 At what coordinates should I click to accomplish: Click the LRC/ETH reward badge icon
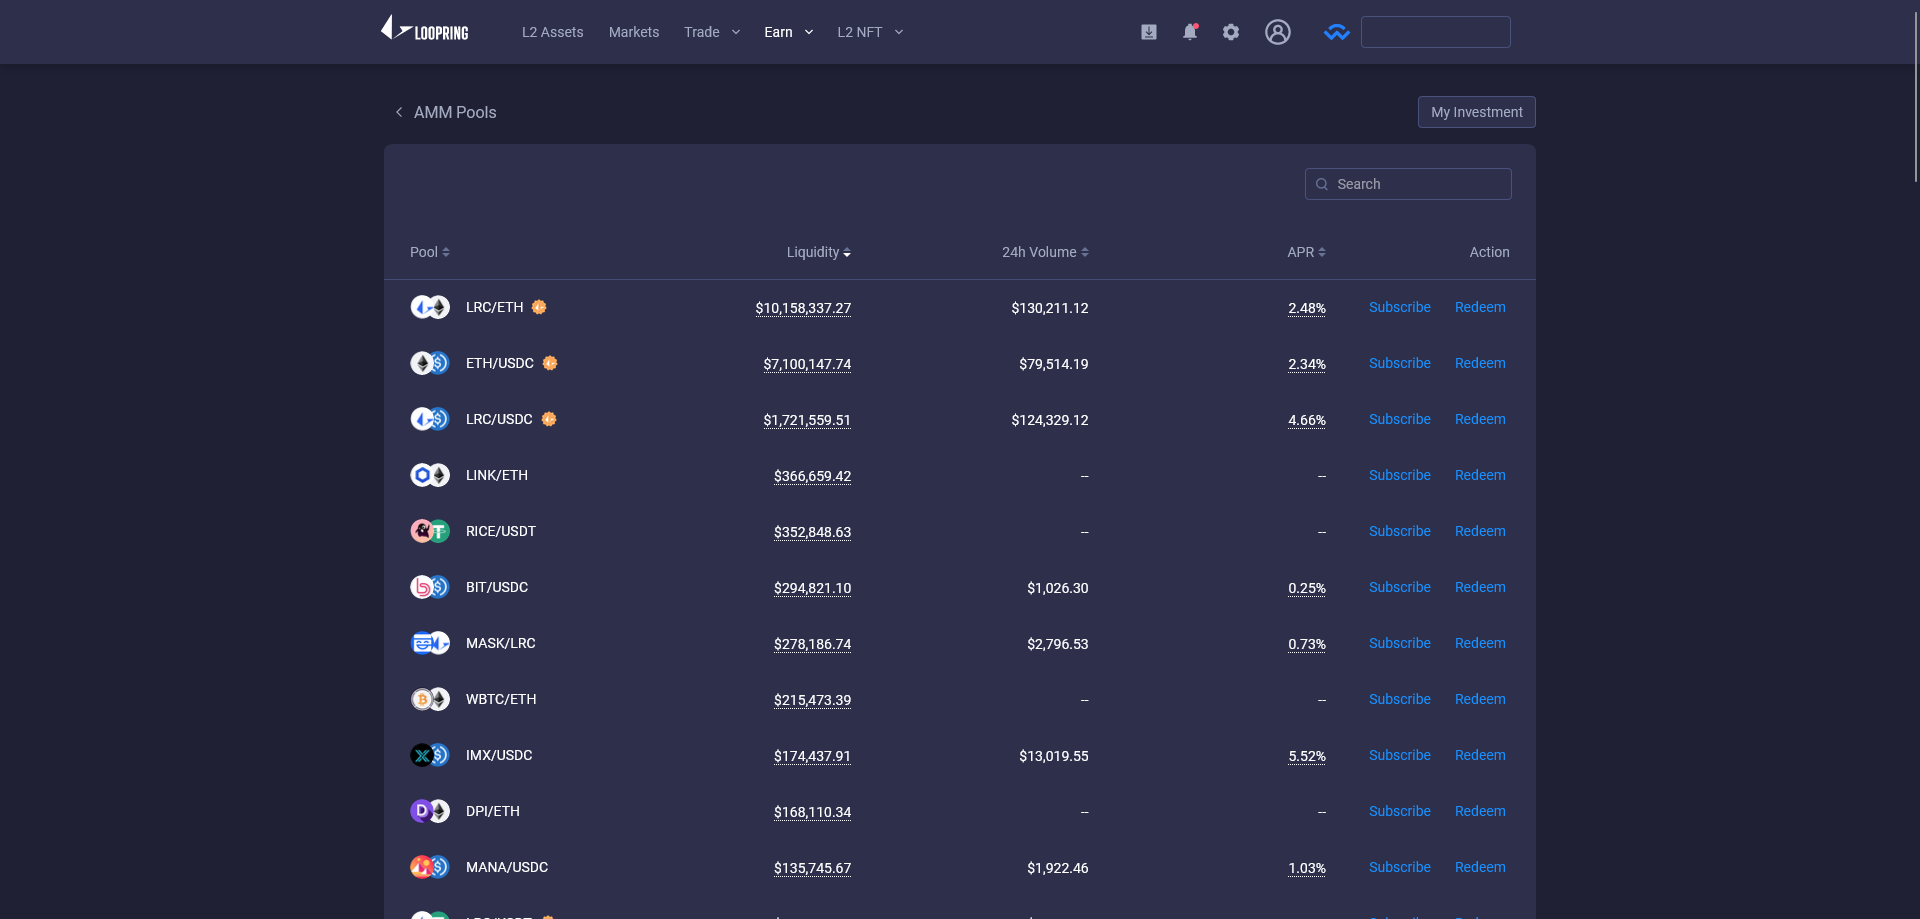(x=539, y=307)
